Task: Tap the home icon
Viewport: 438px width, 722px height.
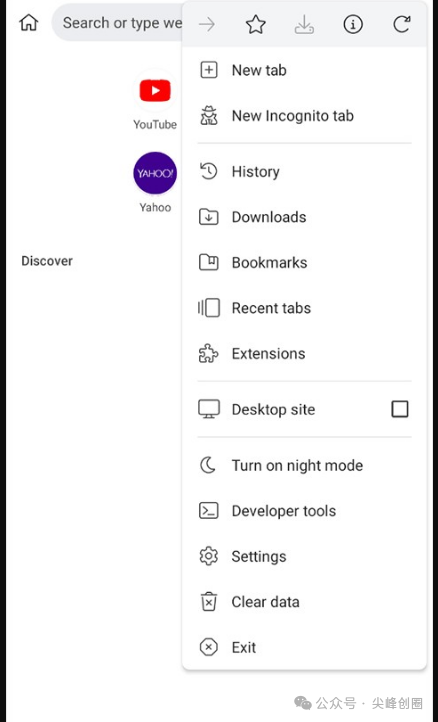Action: (x=29, y=23)
